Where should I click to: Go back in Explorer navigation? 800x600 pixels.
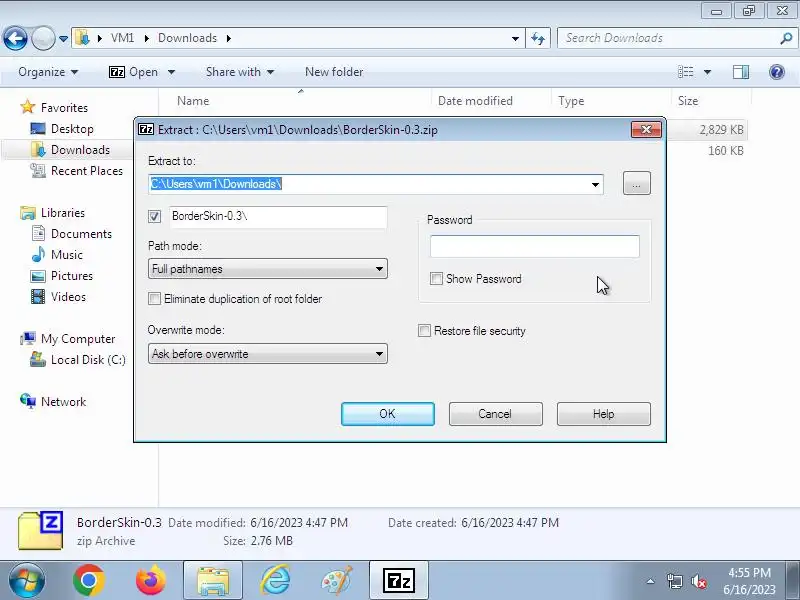(15, 38)
